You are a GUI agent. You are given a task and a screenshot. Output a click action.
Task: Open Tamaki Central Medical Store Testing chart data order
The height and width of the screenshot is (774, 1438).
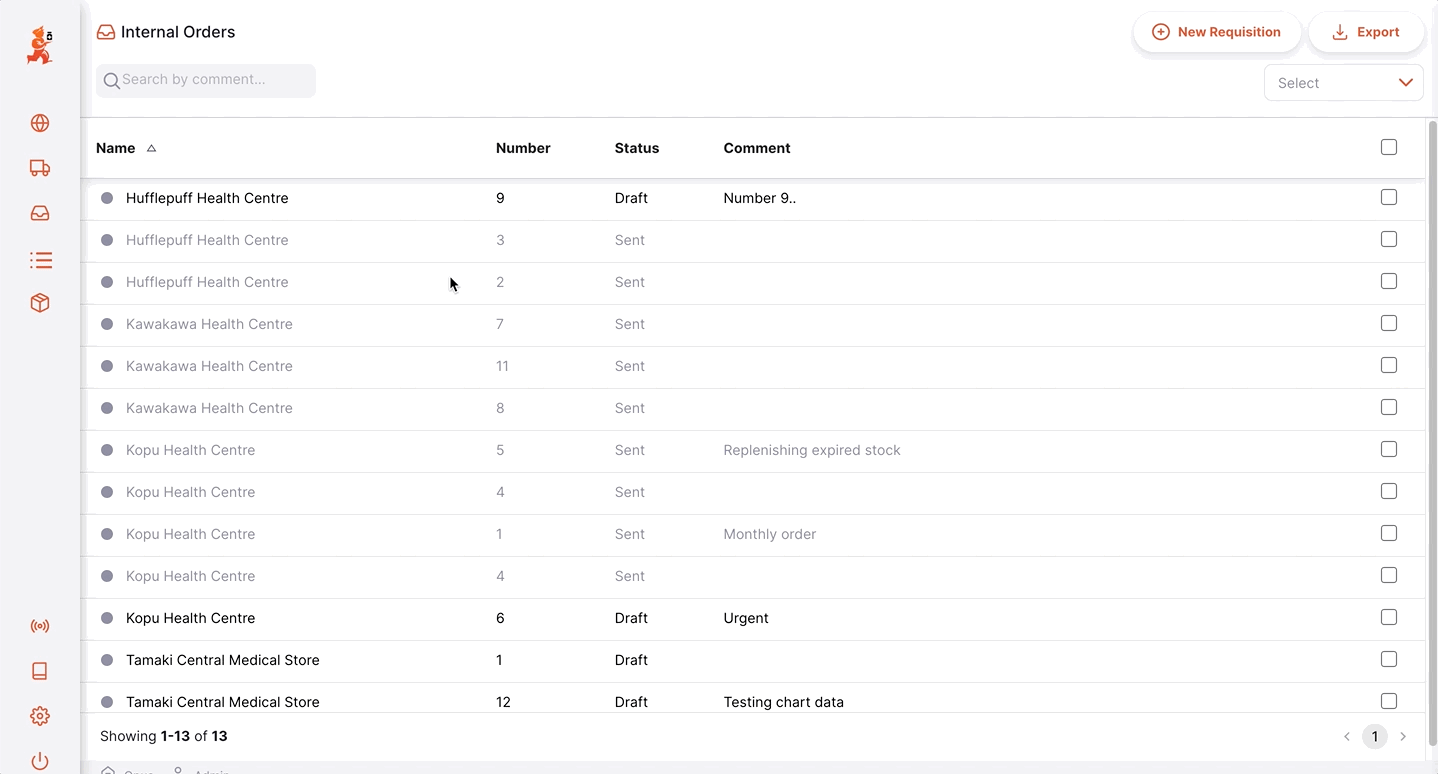(755, 700)
